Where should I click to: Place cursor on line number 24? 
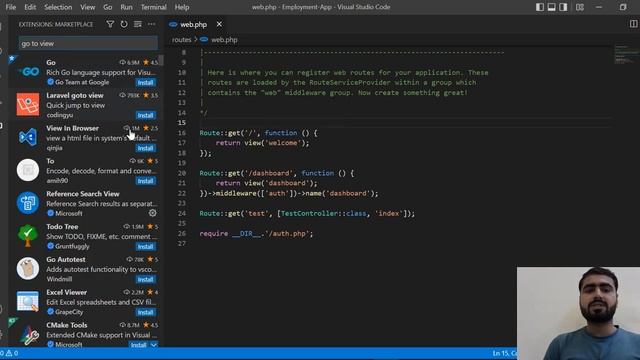[x=182, y=213]
